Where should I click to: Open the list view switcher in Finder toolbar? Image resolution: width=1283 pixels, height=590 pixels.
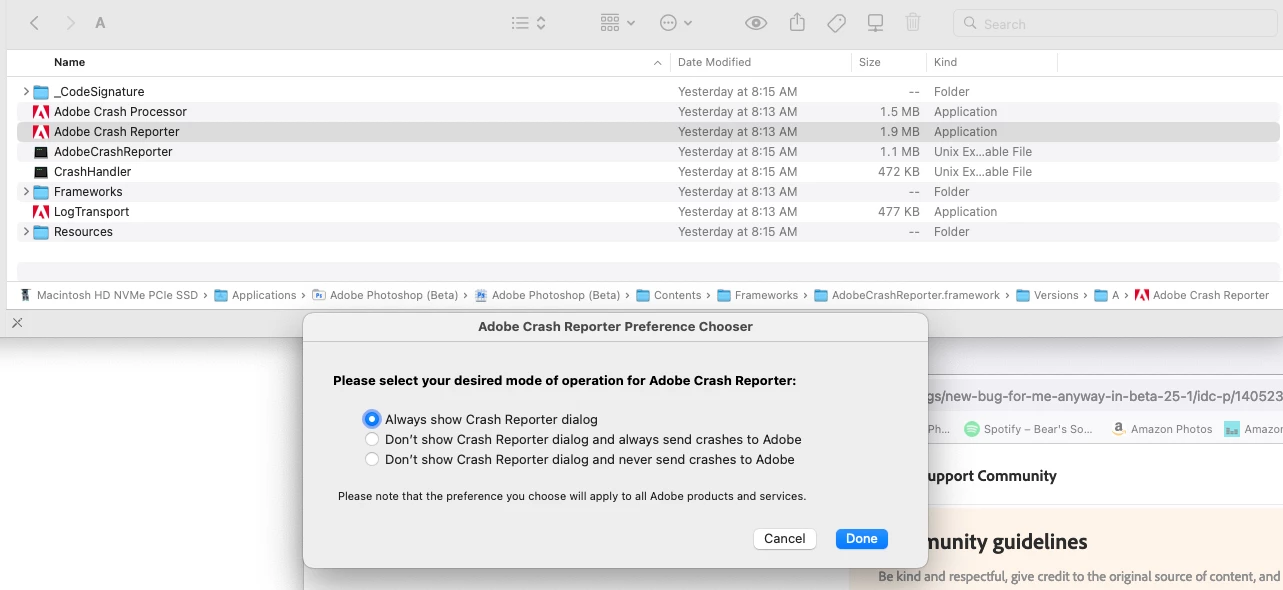point(528,23)
